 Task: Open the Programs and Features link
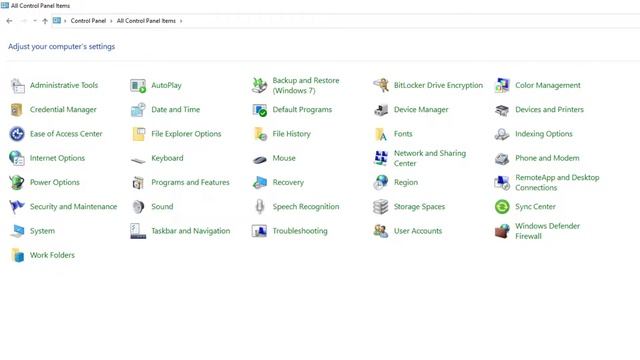(x=190, y=182)
